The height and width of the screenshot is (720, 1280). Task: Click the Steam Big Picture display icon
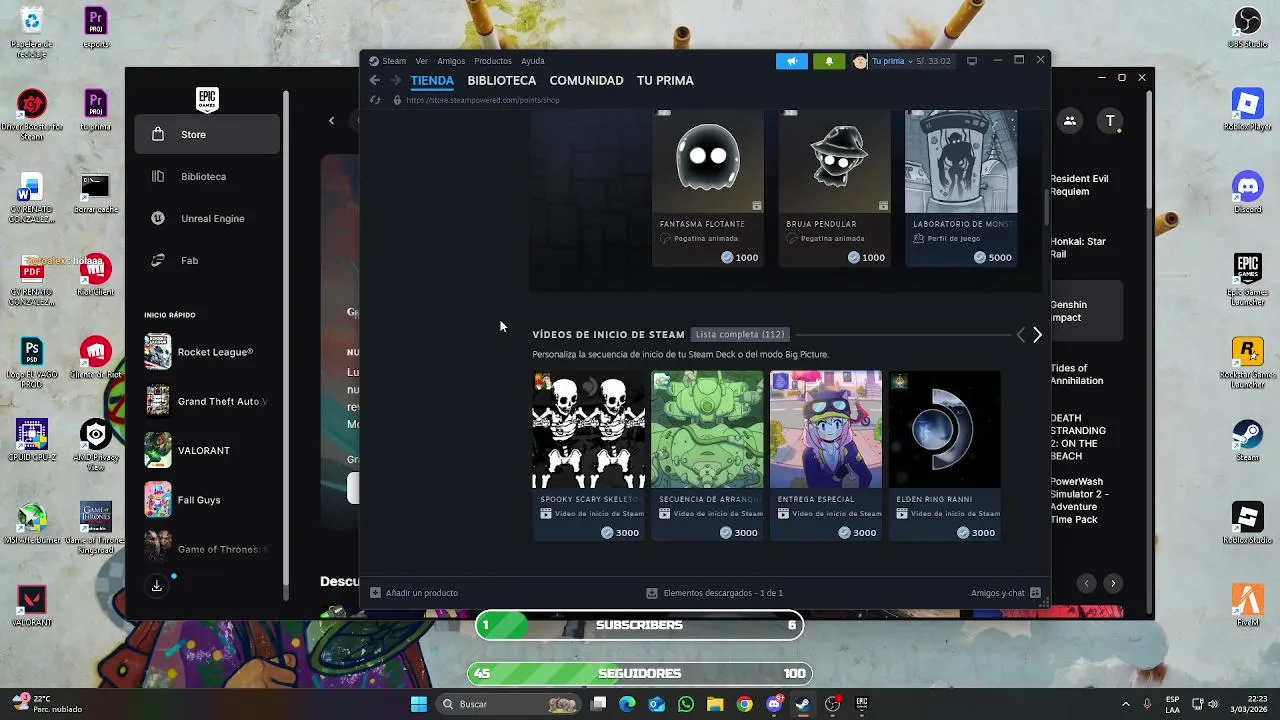[x=972, y=61]
